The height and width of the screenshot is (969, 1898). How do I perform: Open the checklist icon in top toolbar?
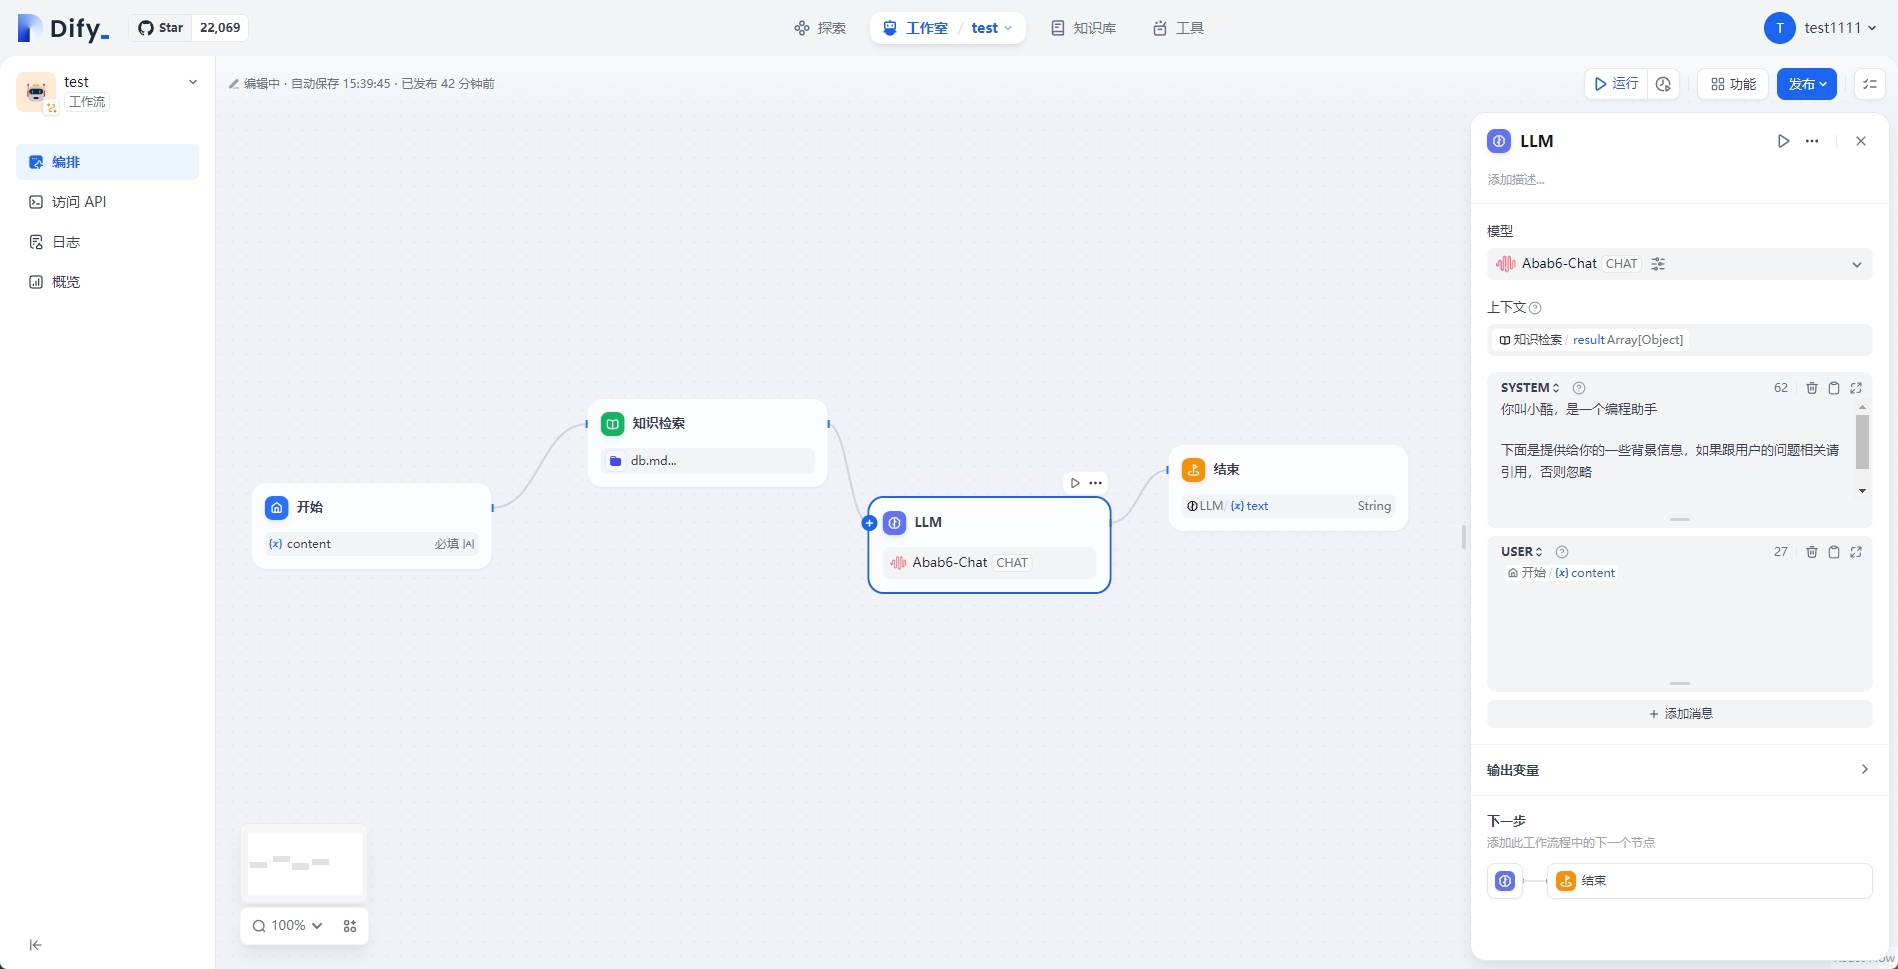[1869, 84]
